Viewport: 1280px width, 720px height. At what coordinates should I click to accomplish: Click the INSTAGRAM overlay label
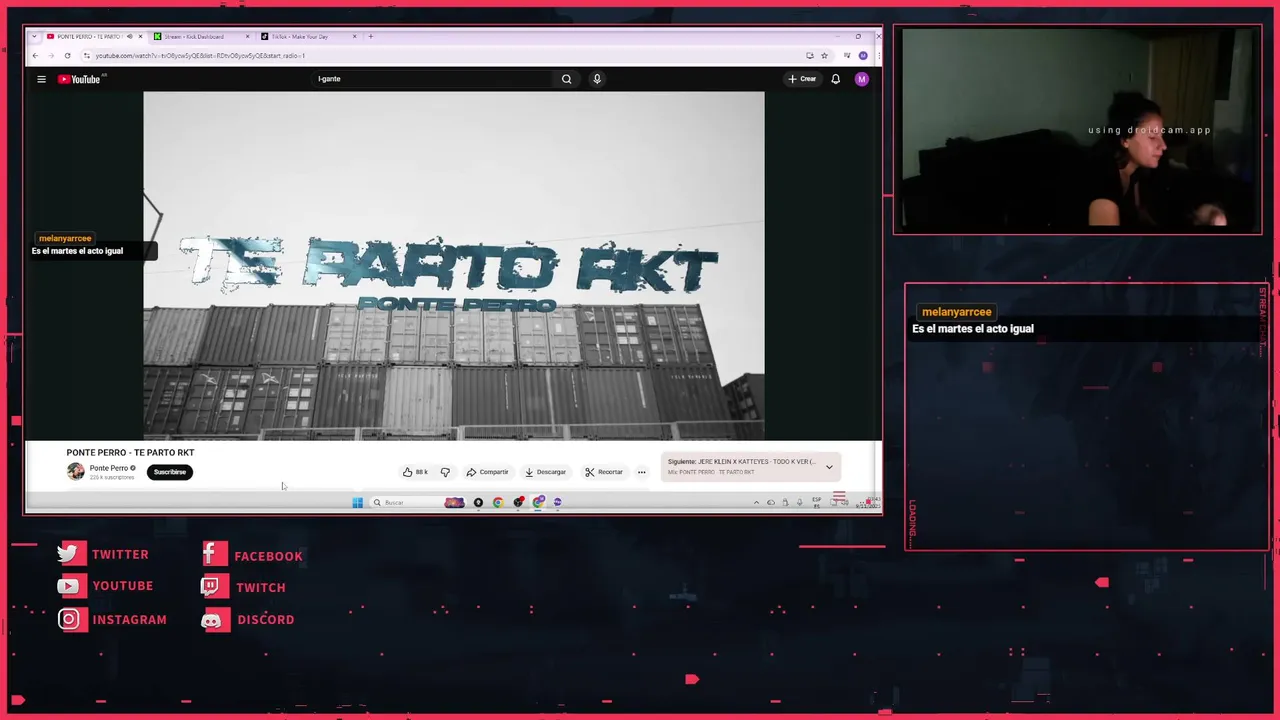(129, 620)
